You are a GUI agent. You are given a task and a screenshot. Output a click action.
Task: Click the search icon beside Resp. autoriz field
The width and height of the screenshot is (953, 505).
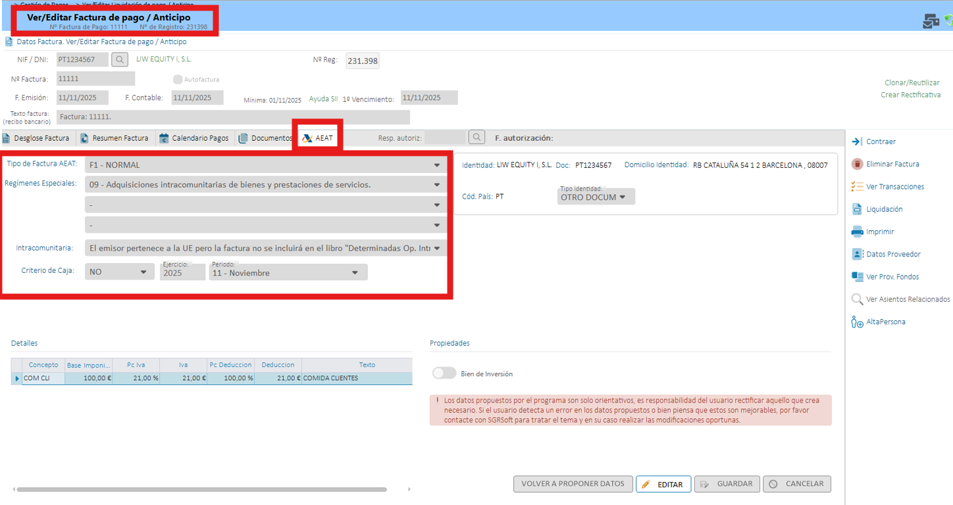tap(477, 138)
